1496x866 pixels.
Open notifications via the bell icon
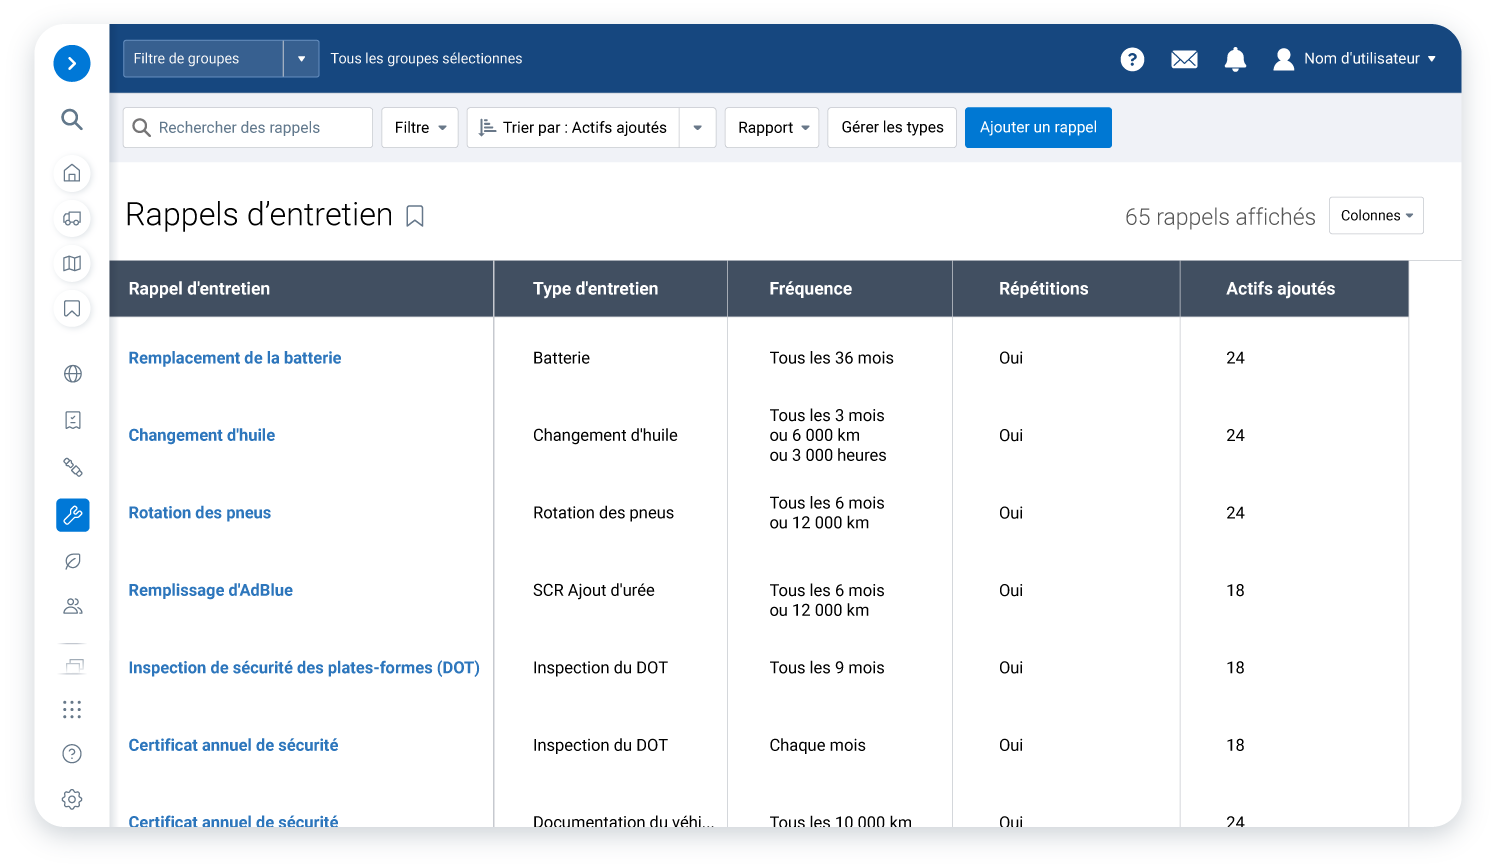tap(1235, 59)
